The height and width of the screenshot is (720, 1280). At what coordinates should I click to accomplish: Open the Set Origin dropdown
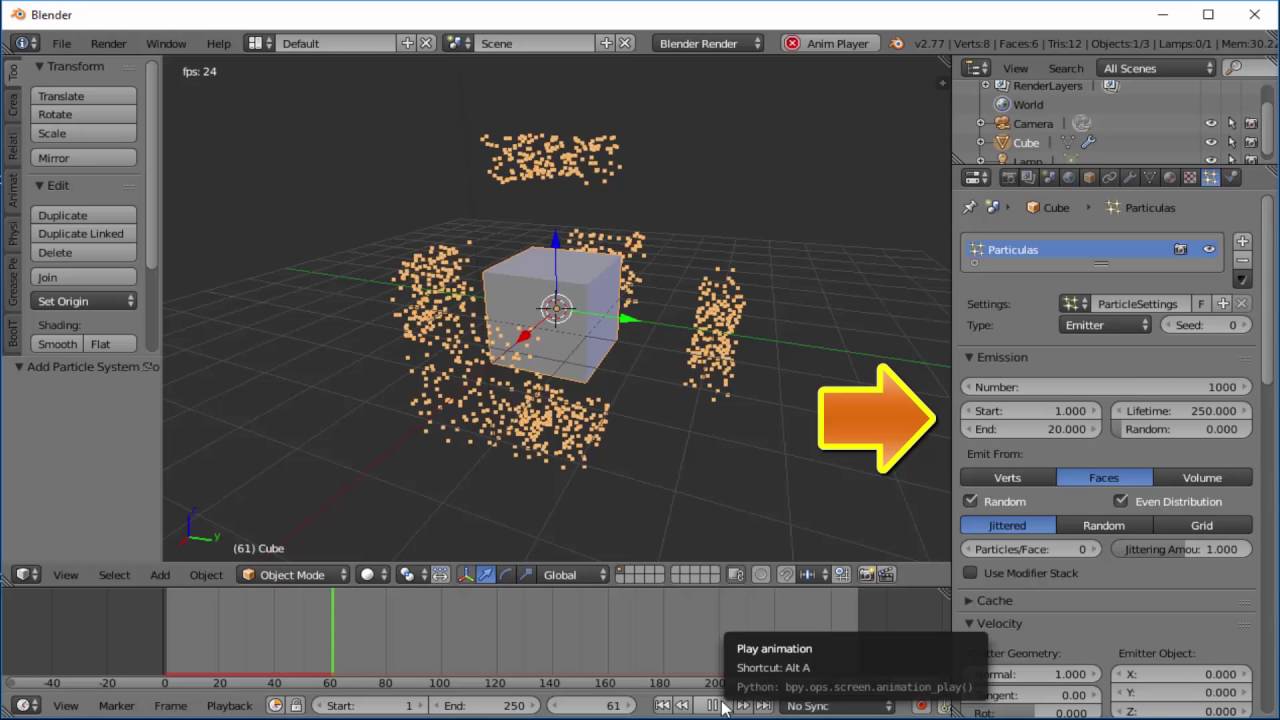tap(84, 301)
